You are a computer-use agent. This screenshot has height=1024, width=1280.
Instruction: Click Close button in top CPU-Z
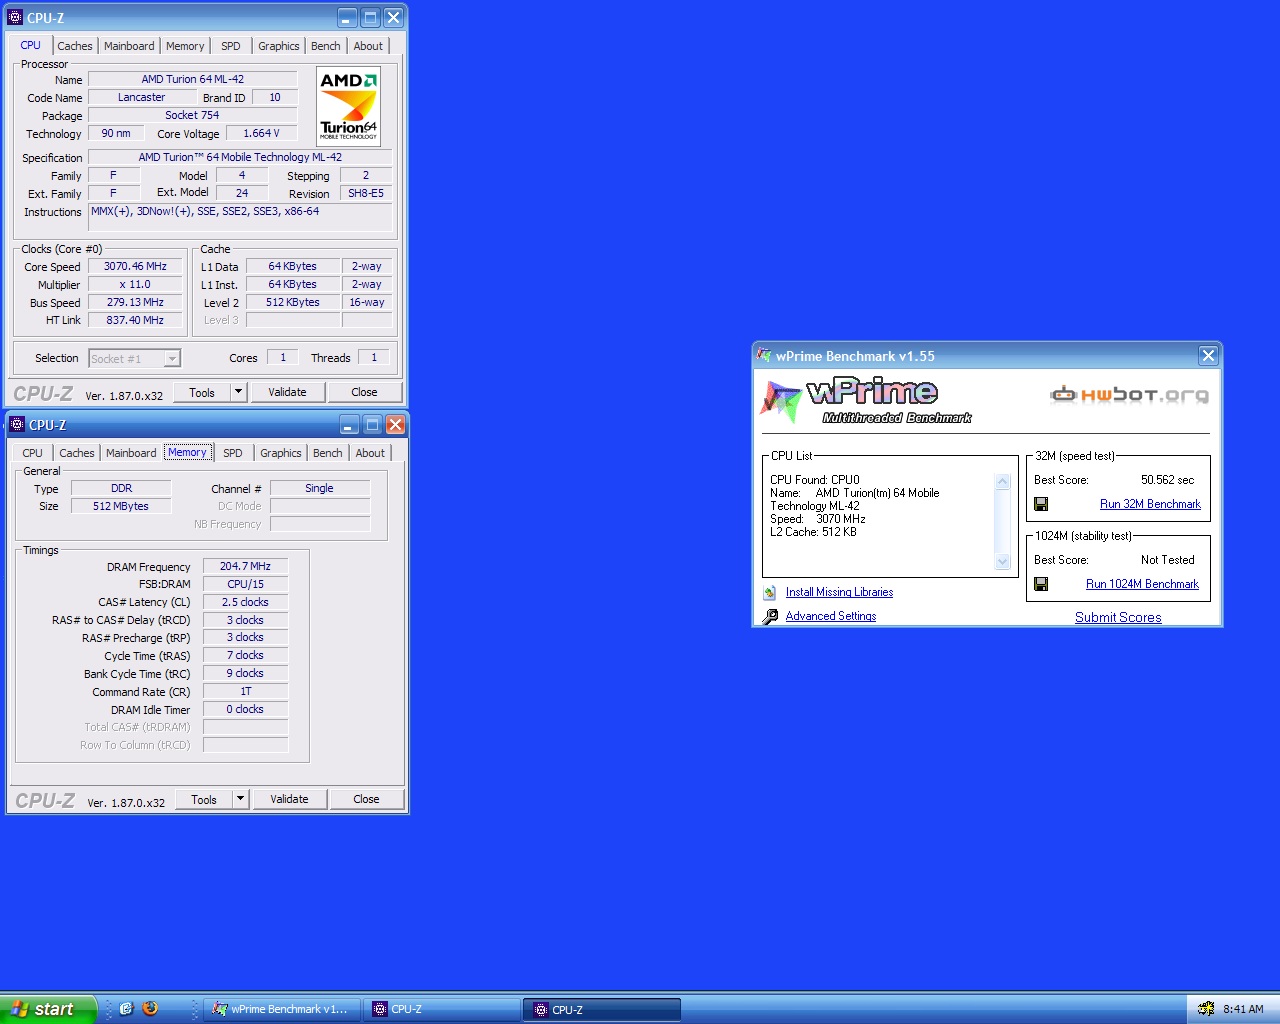(364, 392)
